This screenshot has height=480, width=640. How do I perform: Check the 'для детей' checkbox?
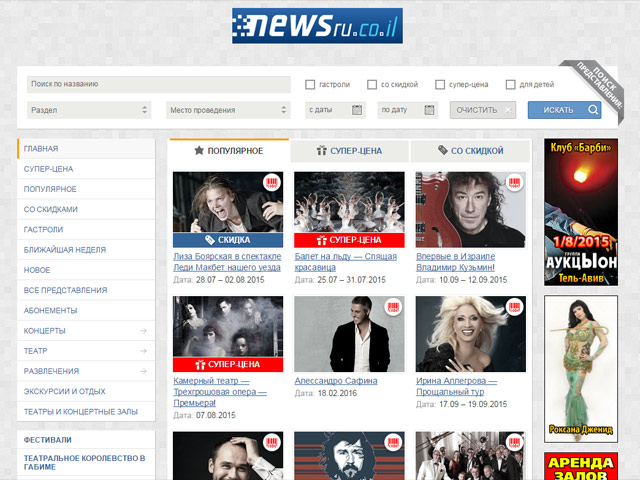(x=510, y=84)
